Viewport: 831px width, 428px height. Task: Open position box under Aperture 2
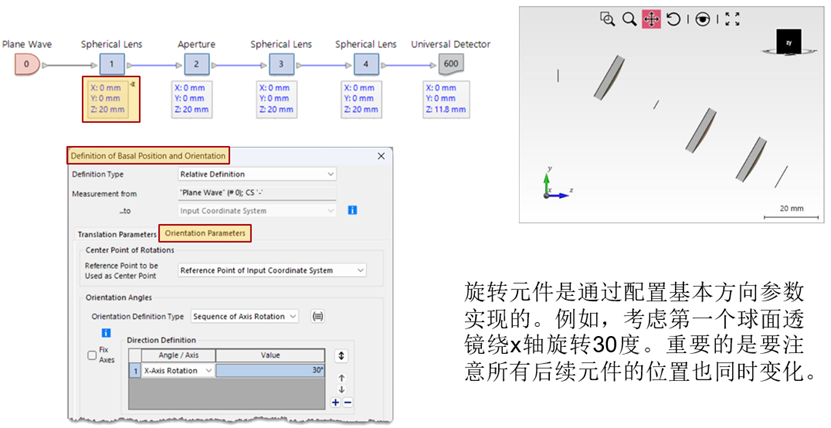coord(192,99)
